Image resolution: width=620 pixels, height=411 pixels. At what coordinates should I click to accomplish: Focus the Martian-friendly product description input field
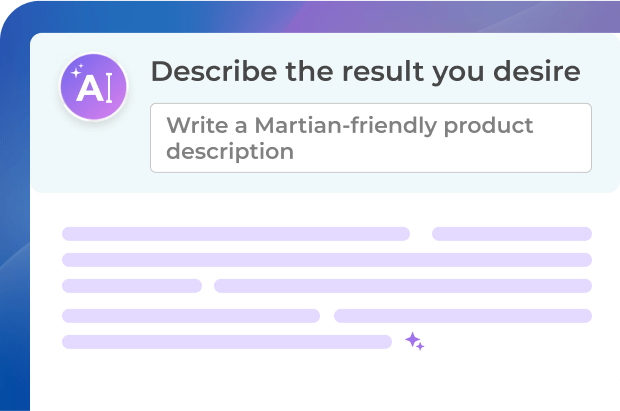click(x=370, y=138)
